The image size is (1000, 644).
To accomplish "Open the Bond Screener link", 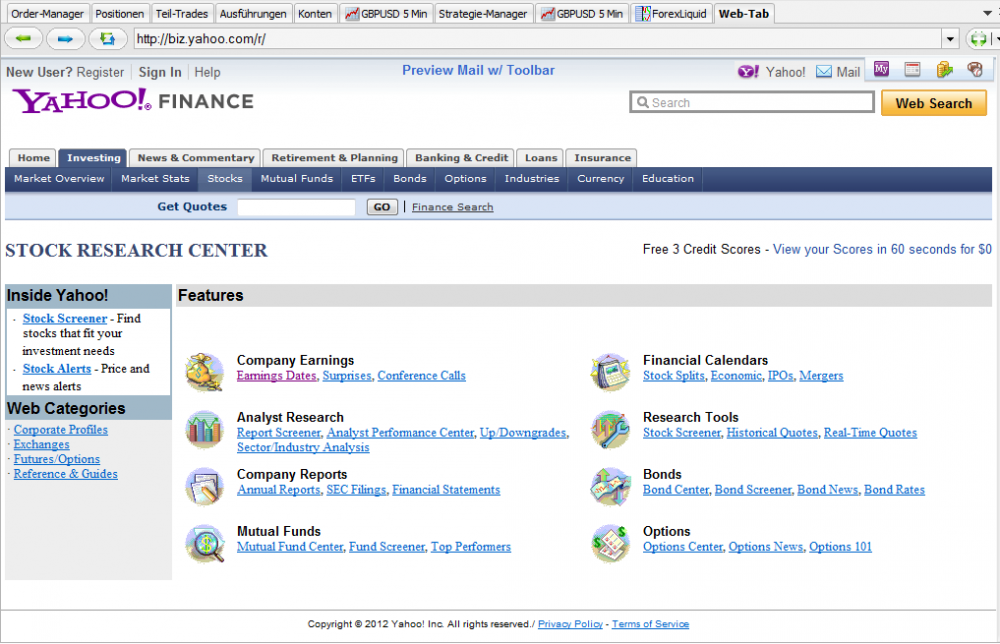I will point(753,490).
